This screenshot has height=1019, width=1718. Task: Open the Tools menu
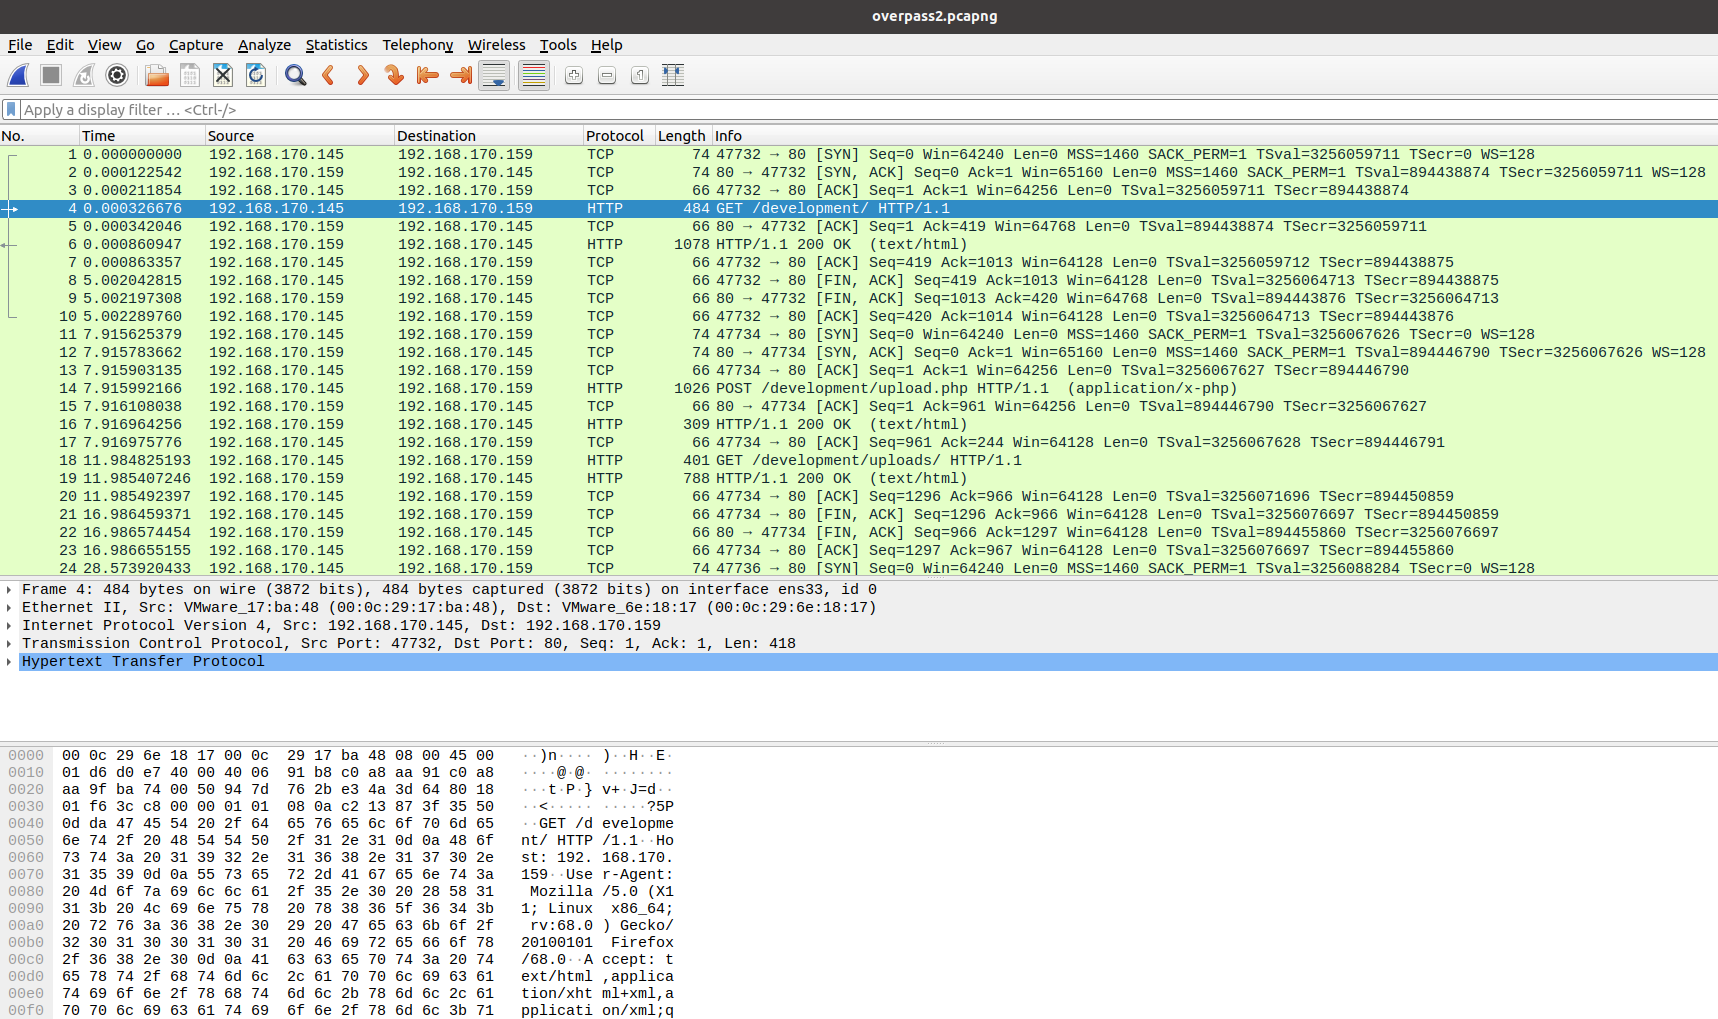point(558,45)
